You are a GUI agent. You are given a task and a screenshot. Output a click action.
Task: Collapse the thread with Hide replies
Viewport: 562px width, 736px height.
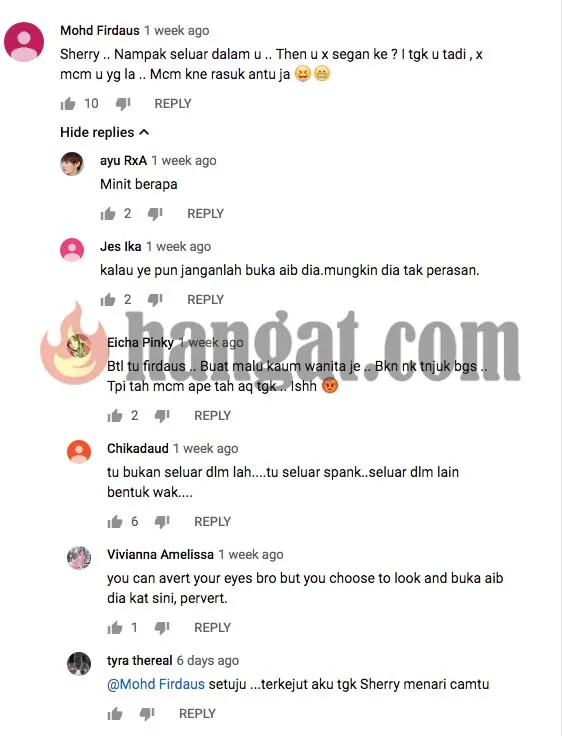pyautogui.click(x=105, y=132)
